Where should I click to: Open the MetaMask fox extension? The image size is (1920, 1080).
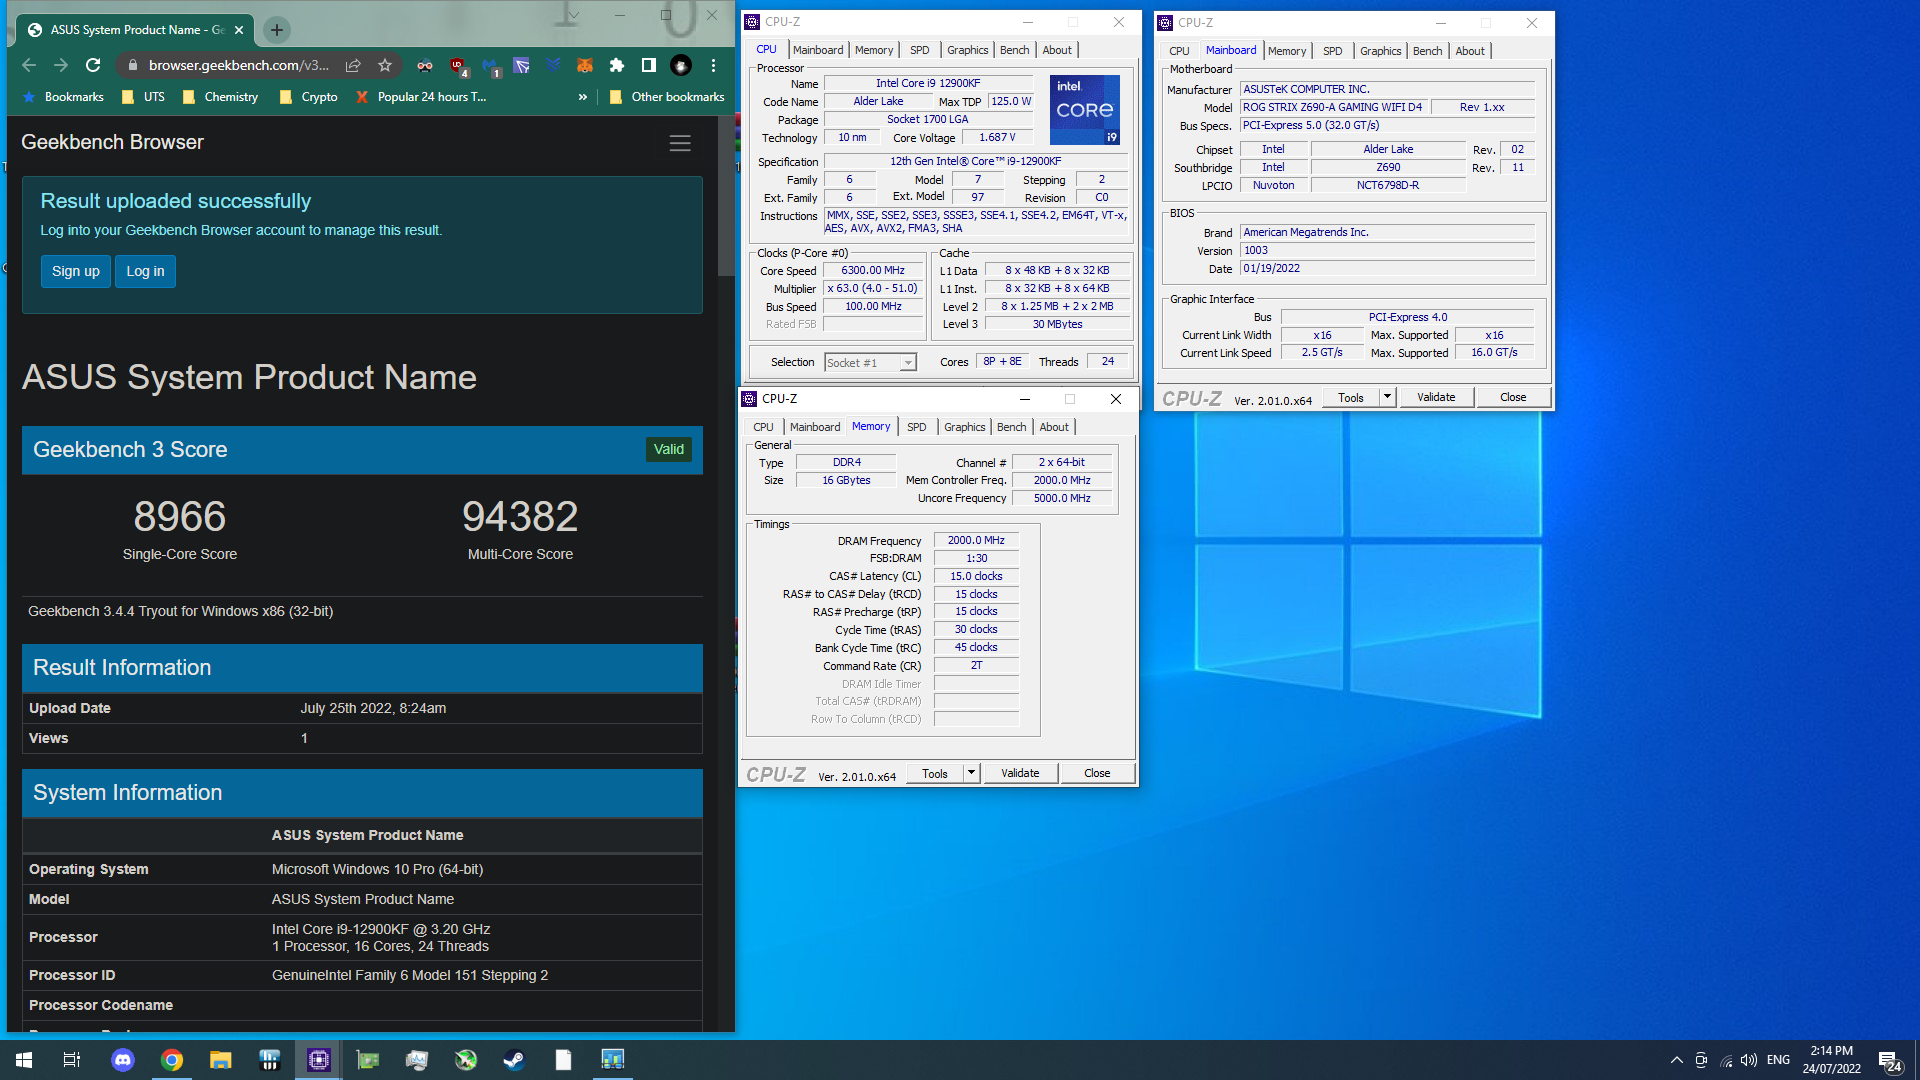click(x=585, y=65)
